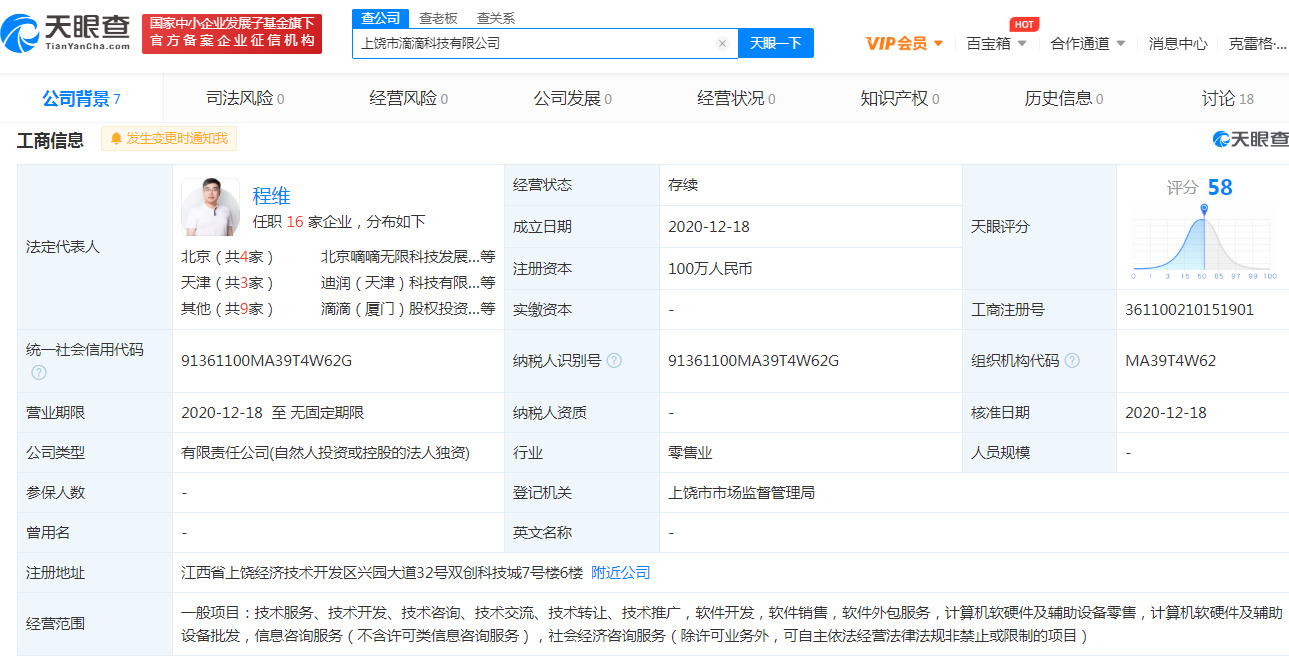Click the registration number 361100210151901
Screen dimensions: 1289x660
[1189, 309]
